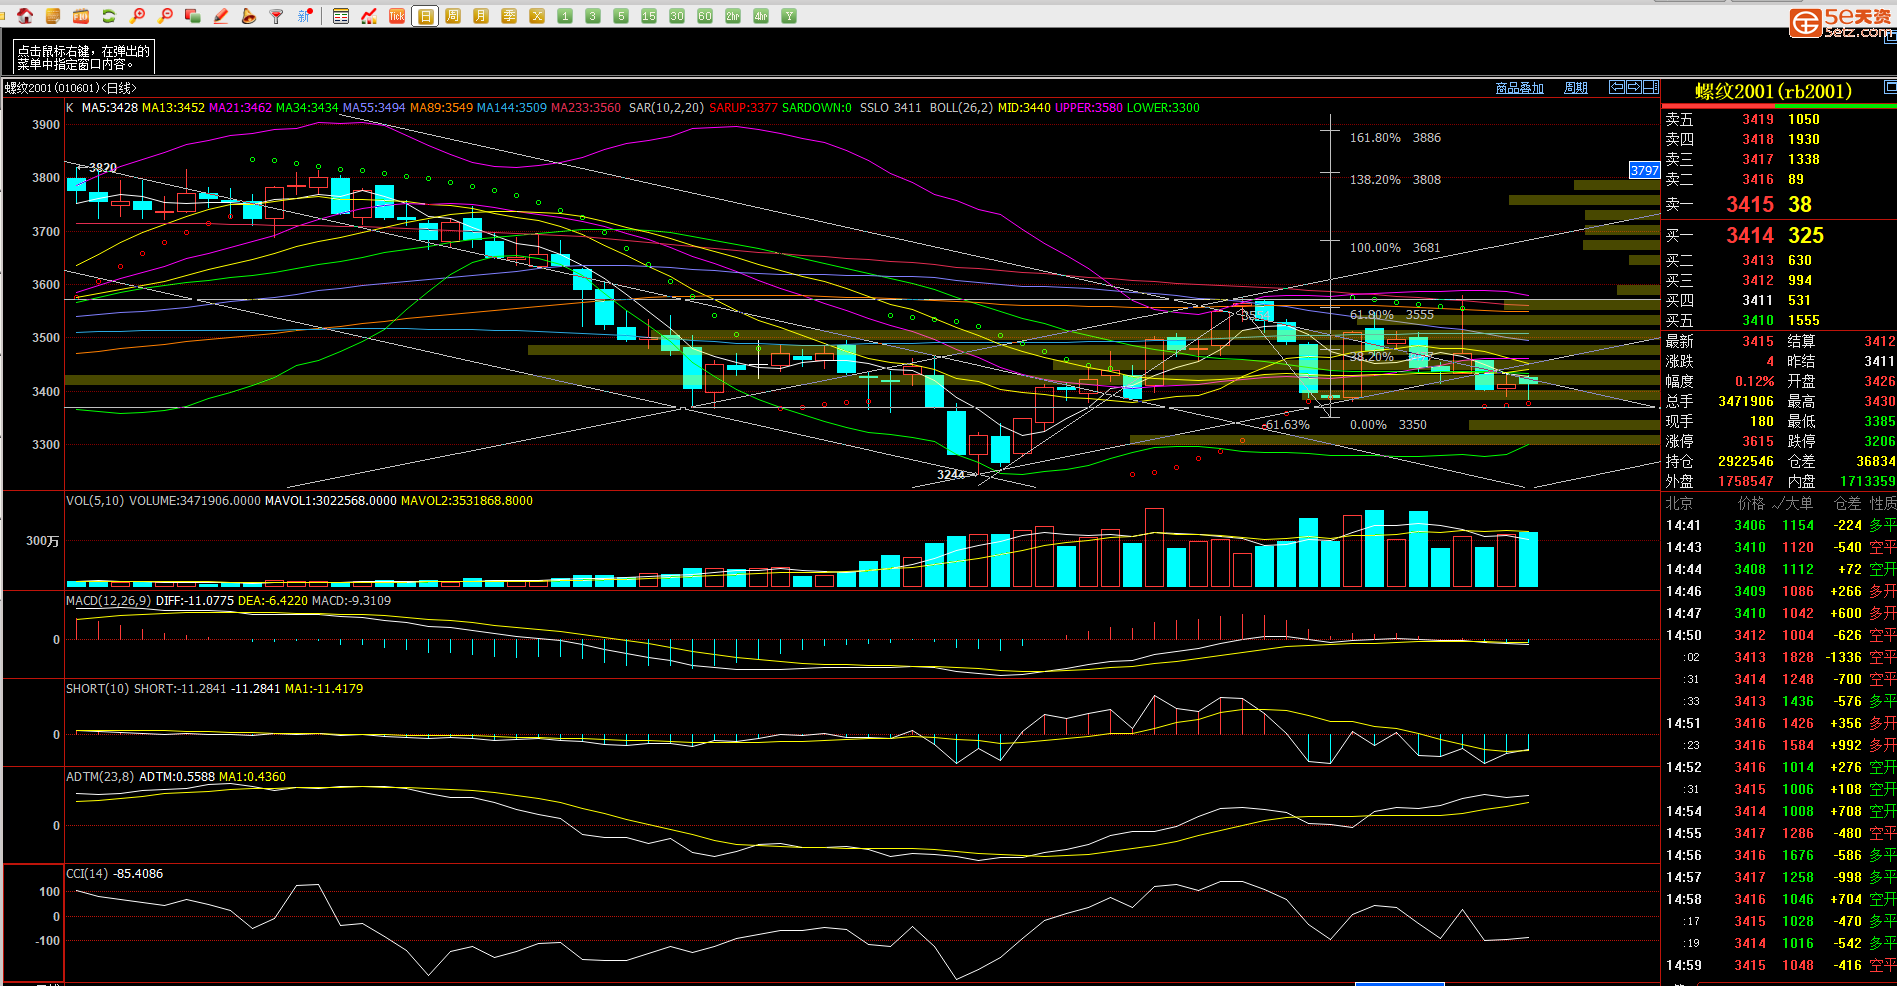The width and height of the screenshot is (1897, 986).
Task: Select the CCI(14) indicator label
Action: [87, 874]
